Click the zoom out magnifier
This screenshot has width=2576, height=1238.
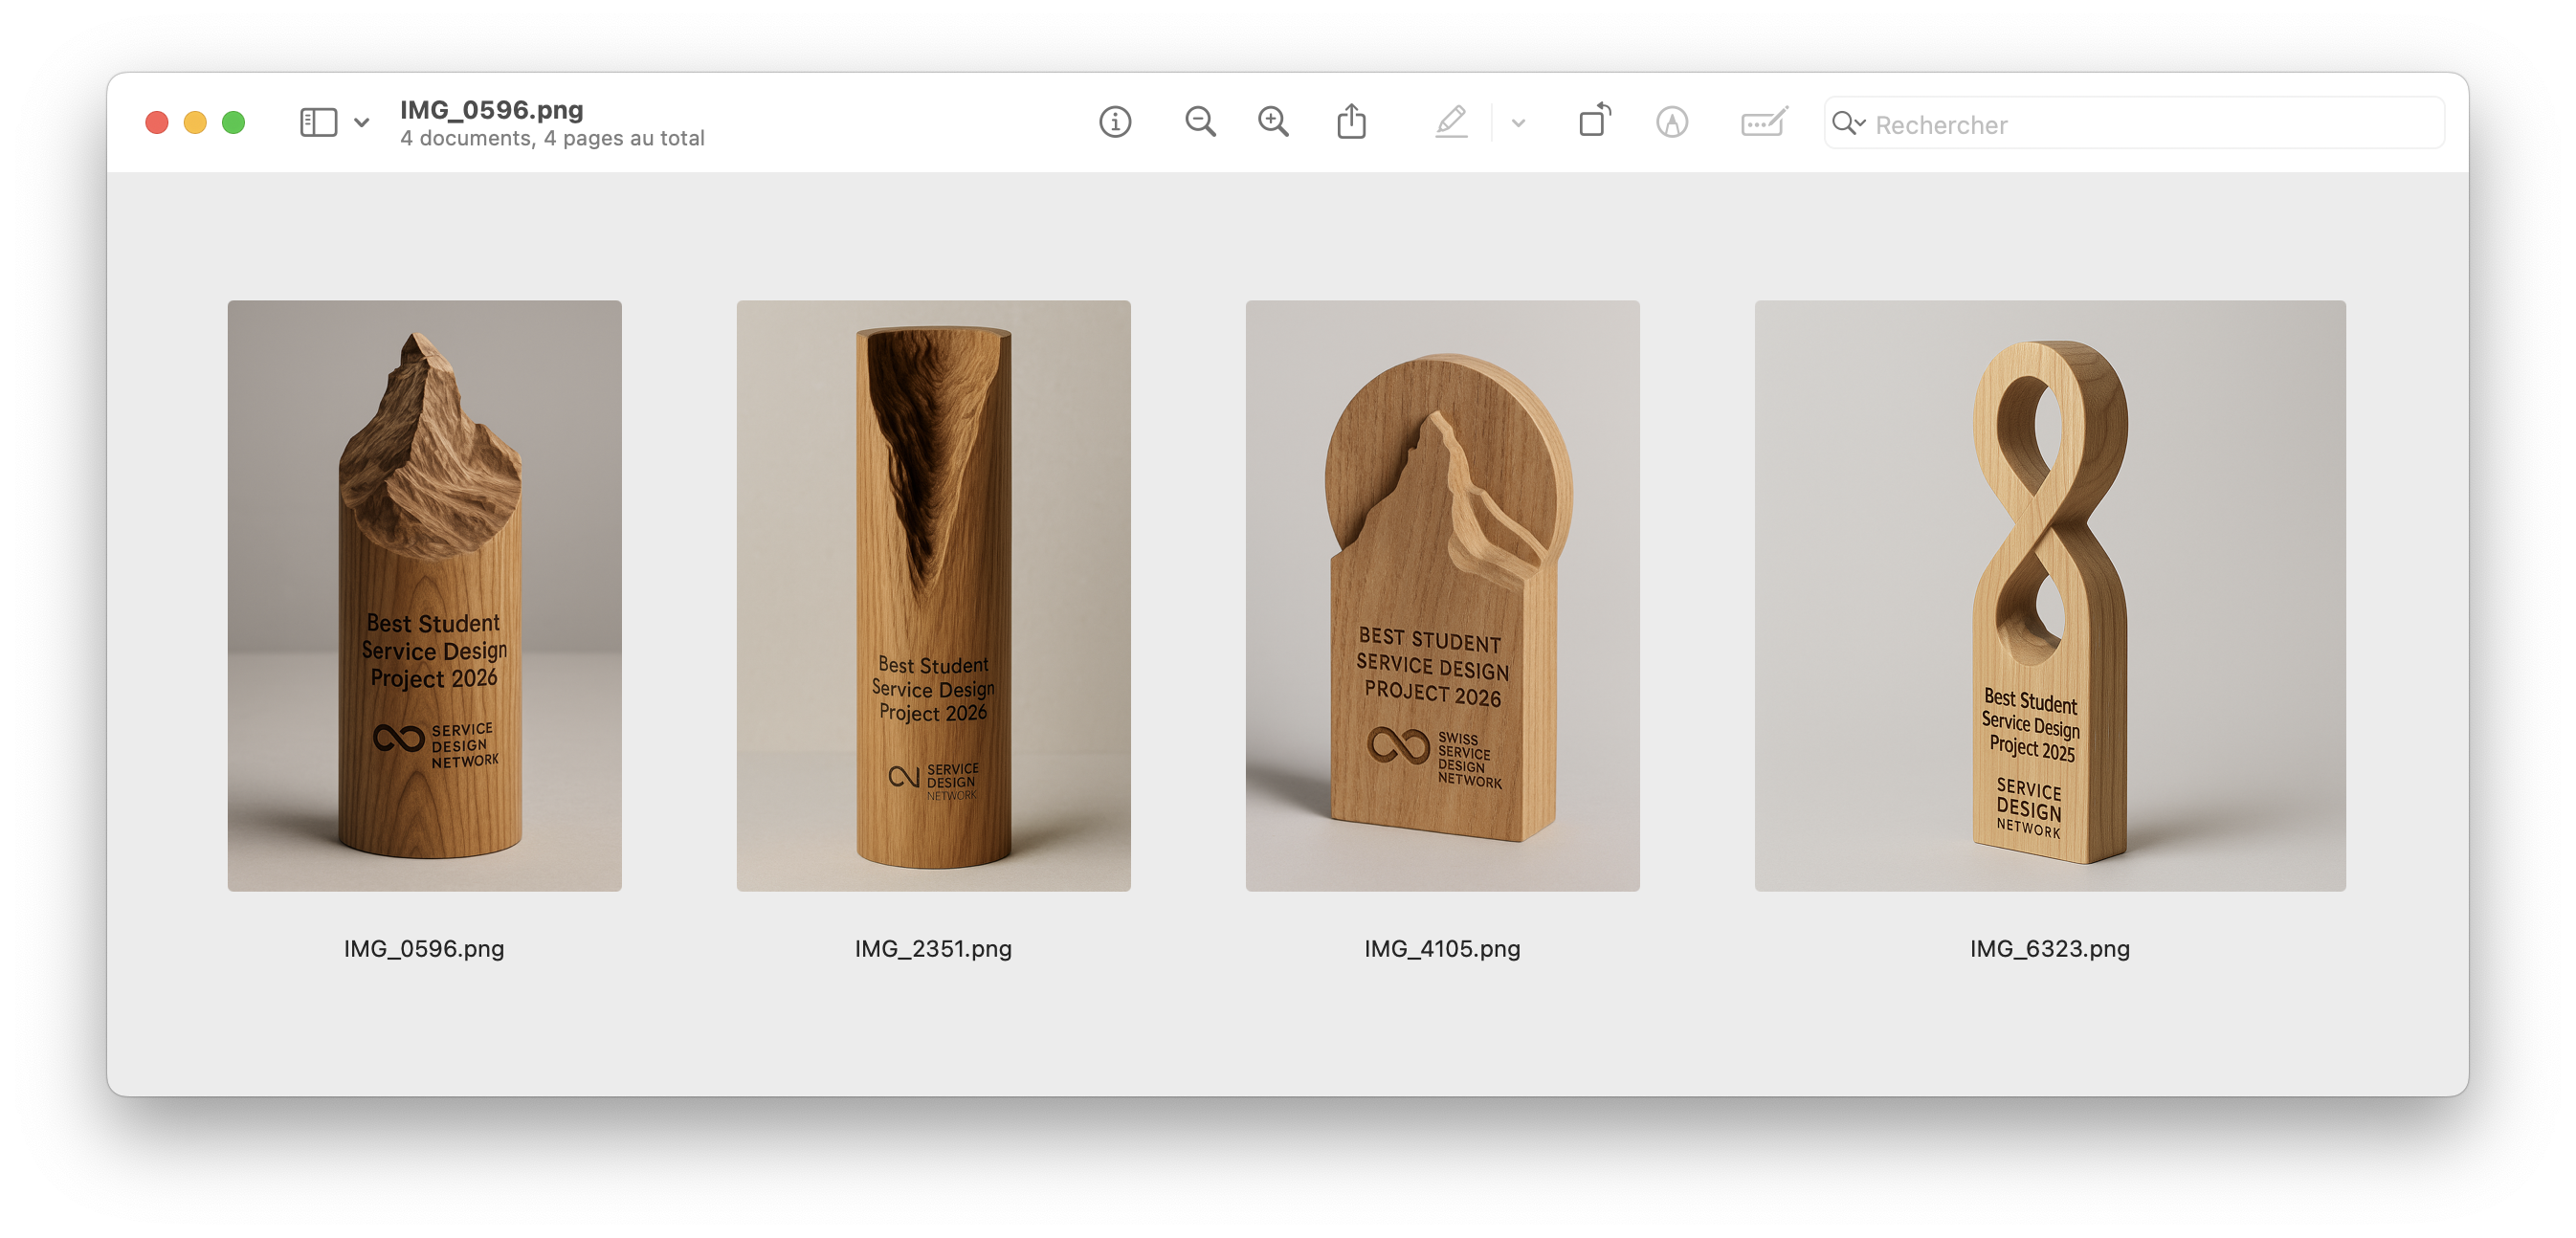1200,122
